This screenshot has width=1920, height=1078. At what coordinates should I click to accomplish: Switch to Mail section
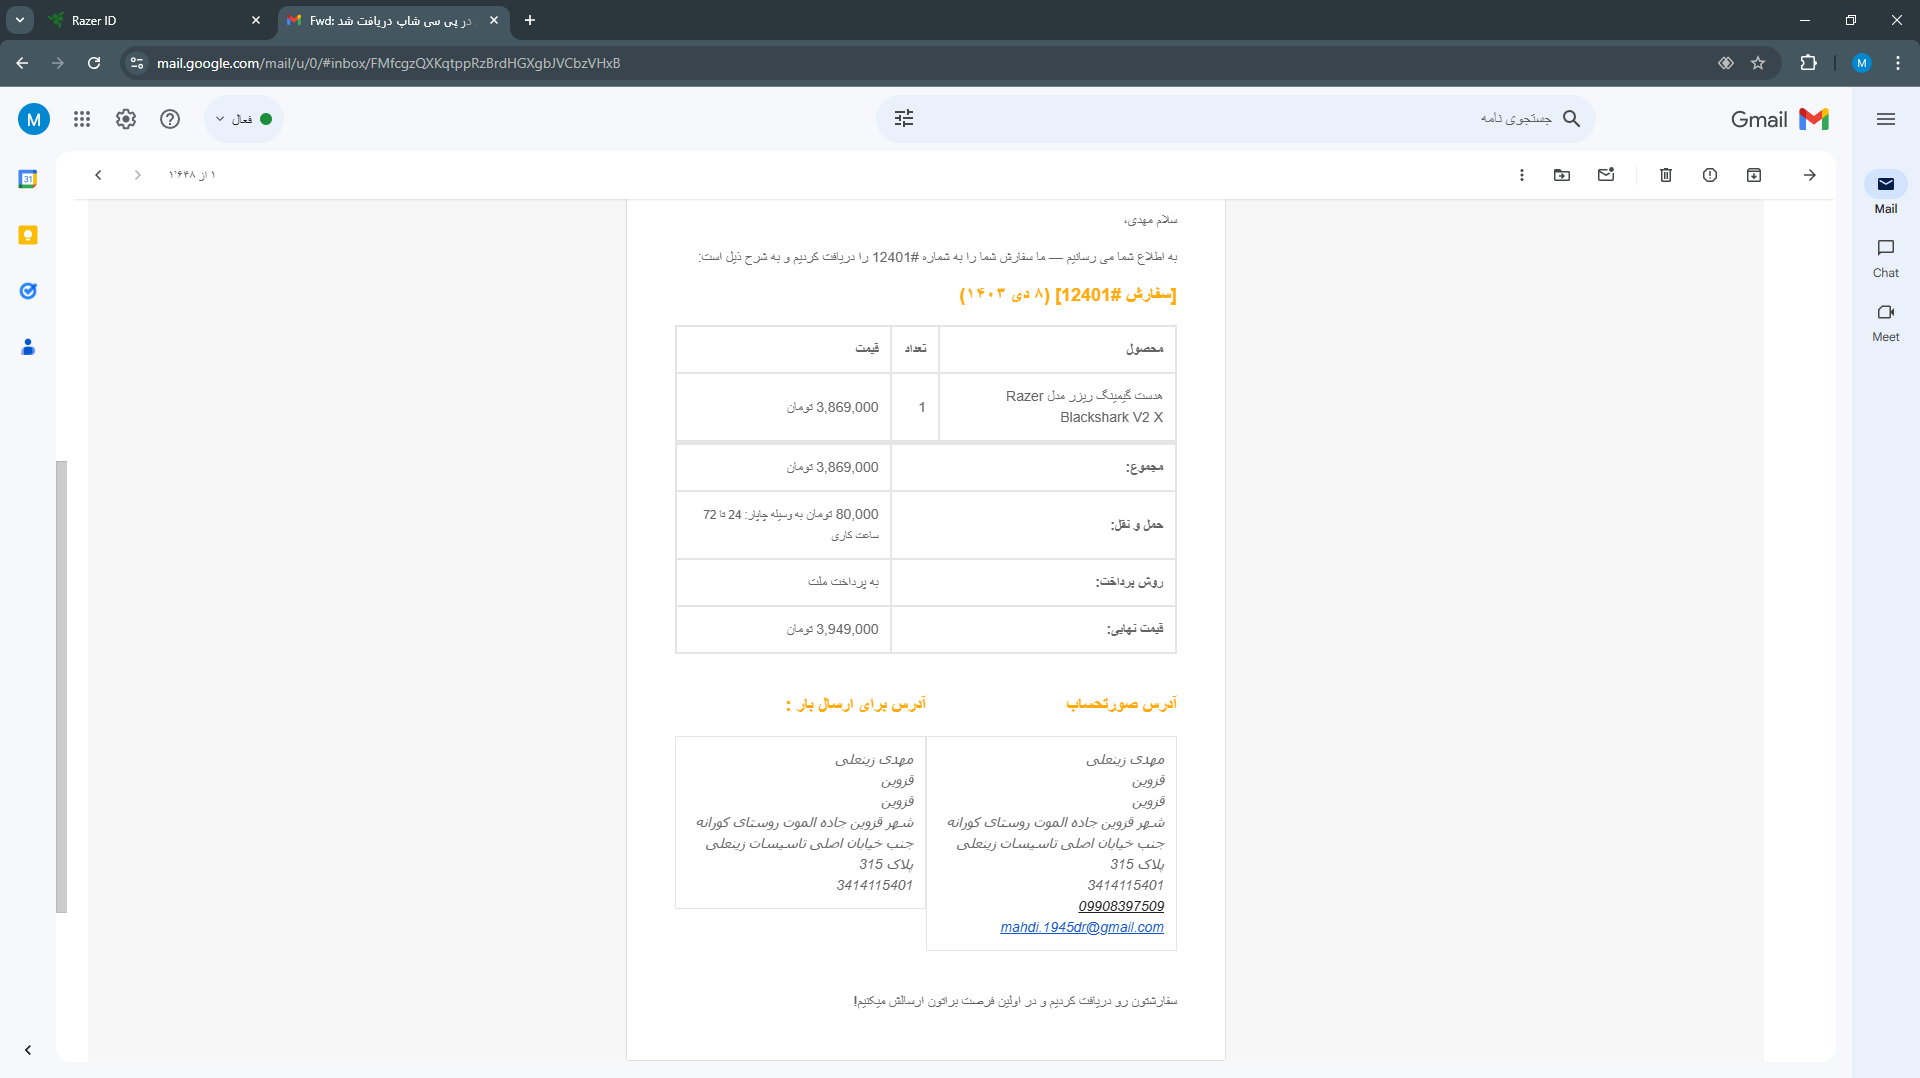(x=1886, y=194)
